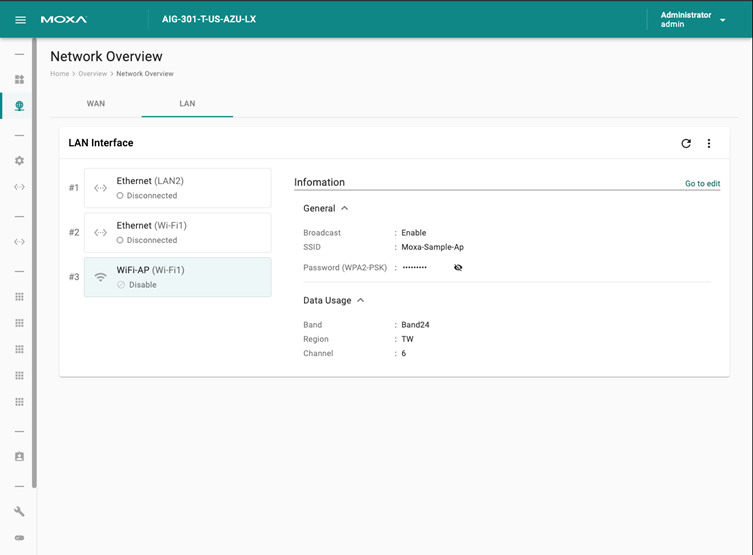
Task: Select Ethernet (Wi-Fi1) interface card
Action: [178, 232]
